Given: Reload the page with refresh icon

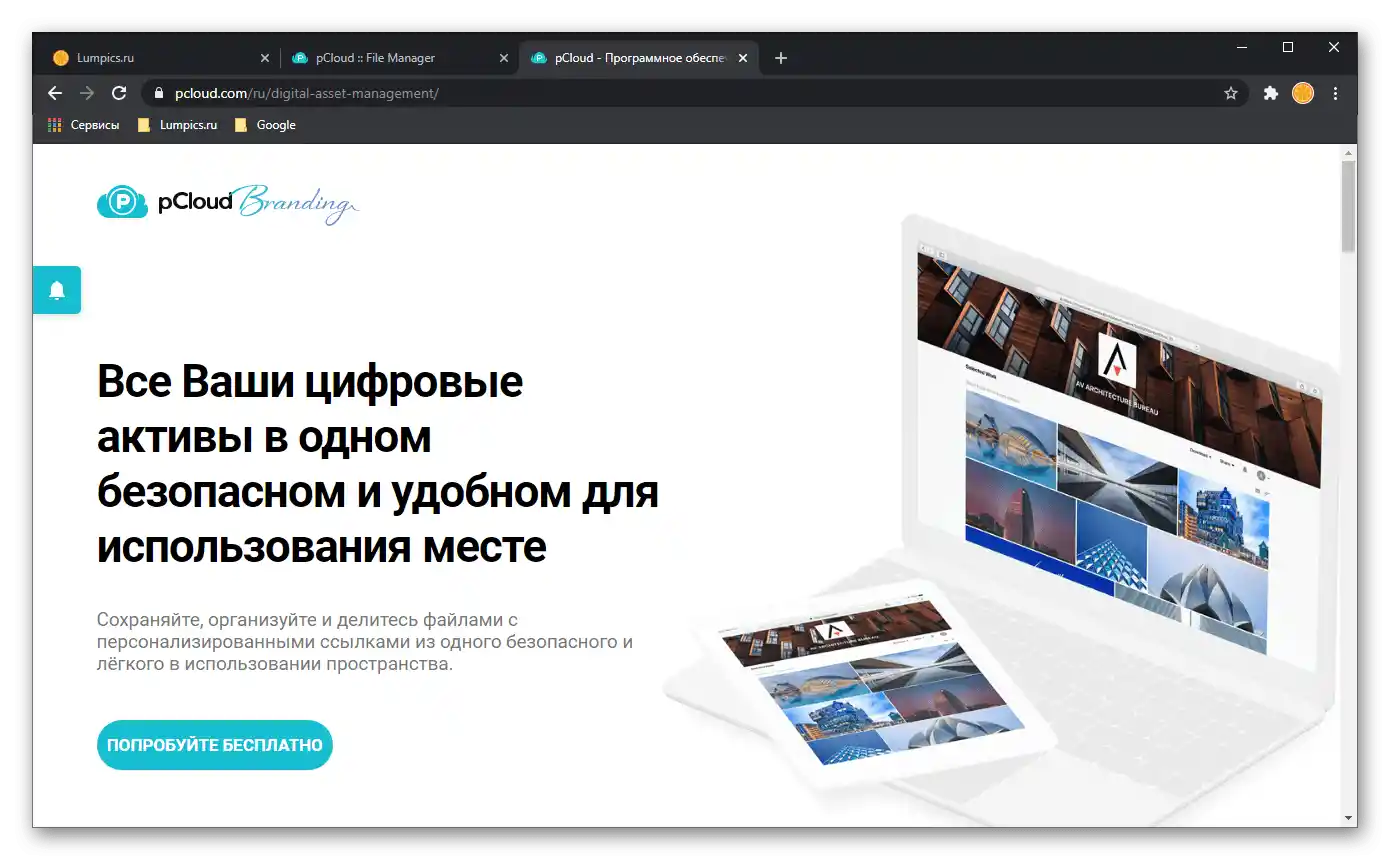Looking at the screenshot, I should point(119,93).
